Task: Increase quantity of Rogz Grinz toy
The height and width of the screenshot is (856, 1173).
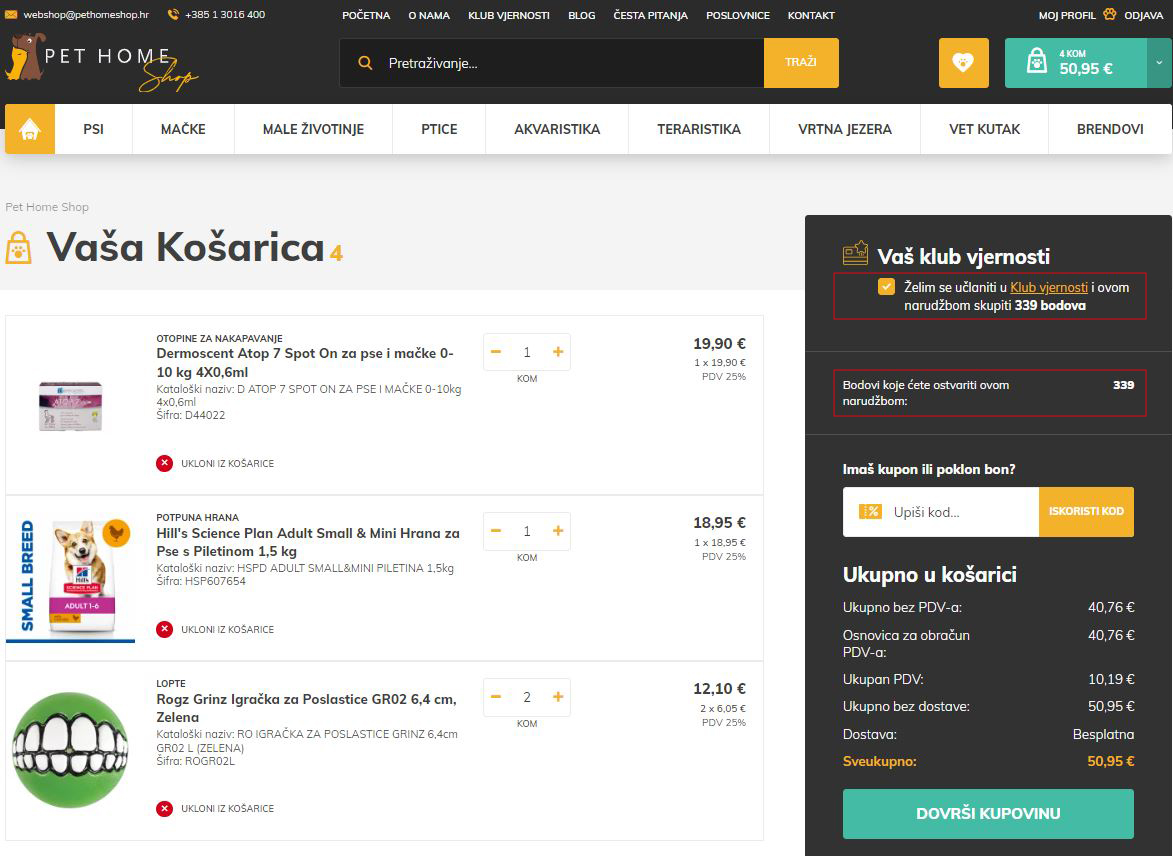Action: [558, 697]
